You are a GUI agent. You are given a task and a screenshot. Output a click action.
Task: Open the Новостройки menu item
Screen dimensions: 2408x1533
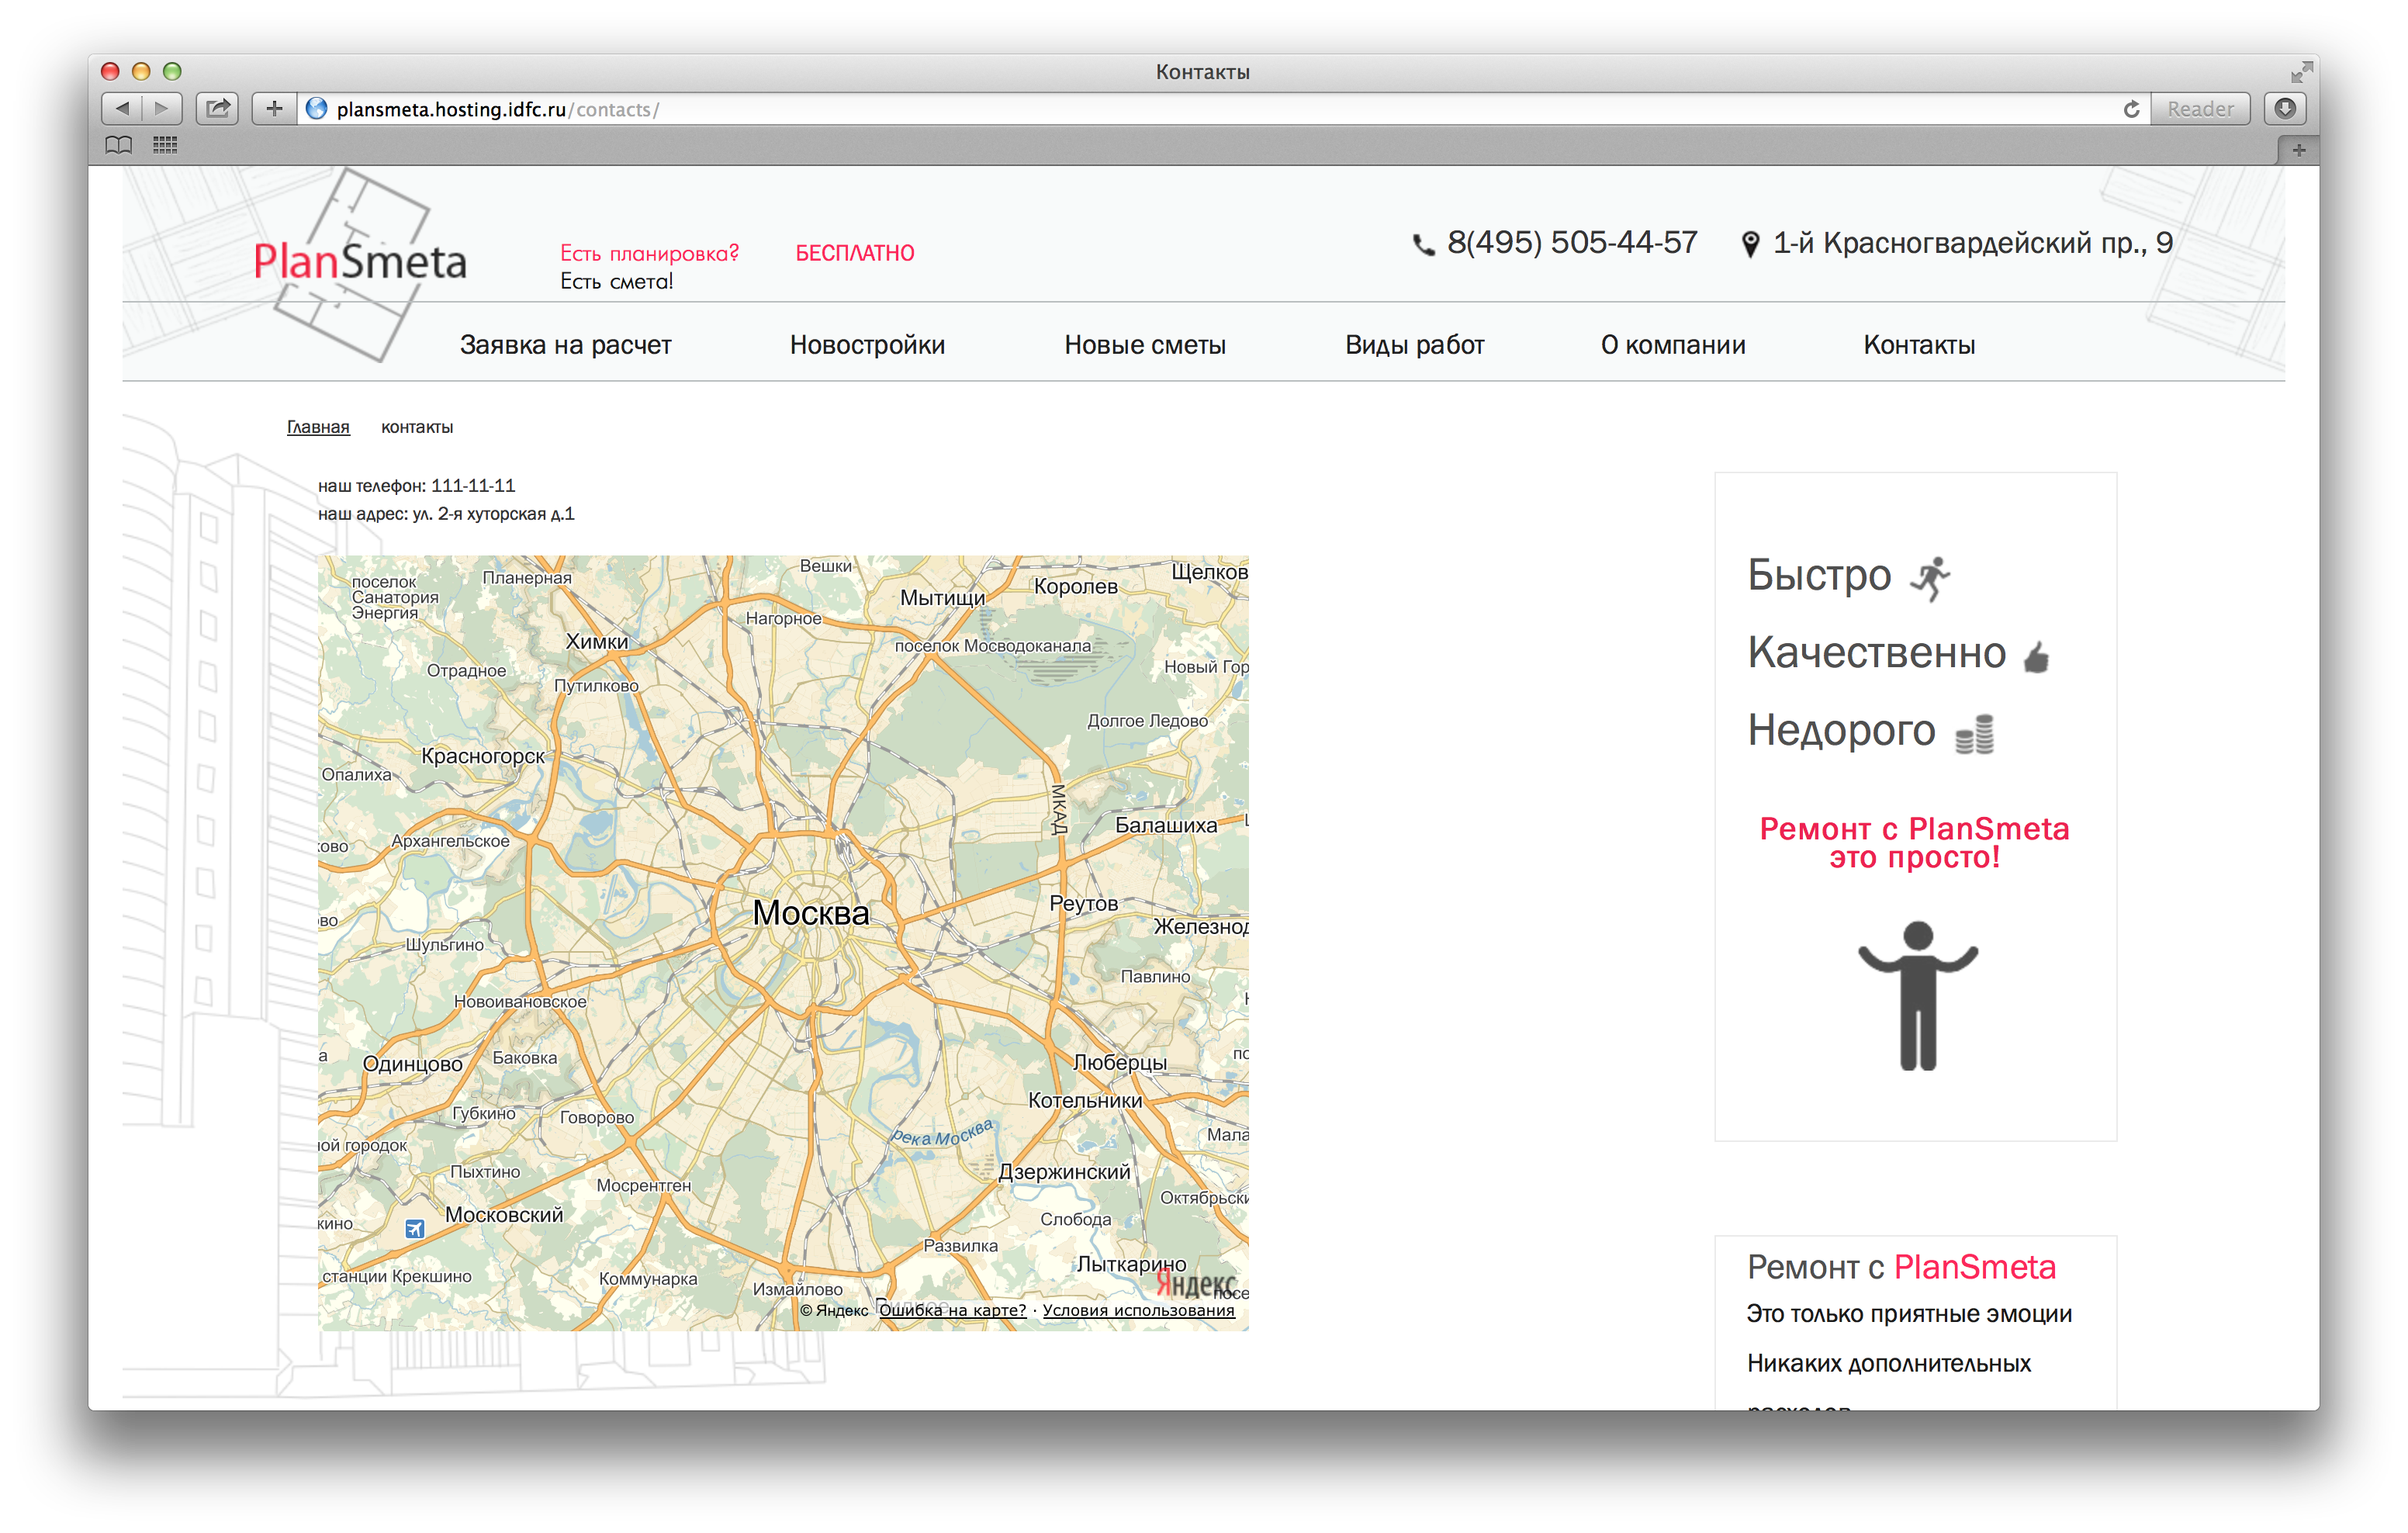point(867,345)
